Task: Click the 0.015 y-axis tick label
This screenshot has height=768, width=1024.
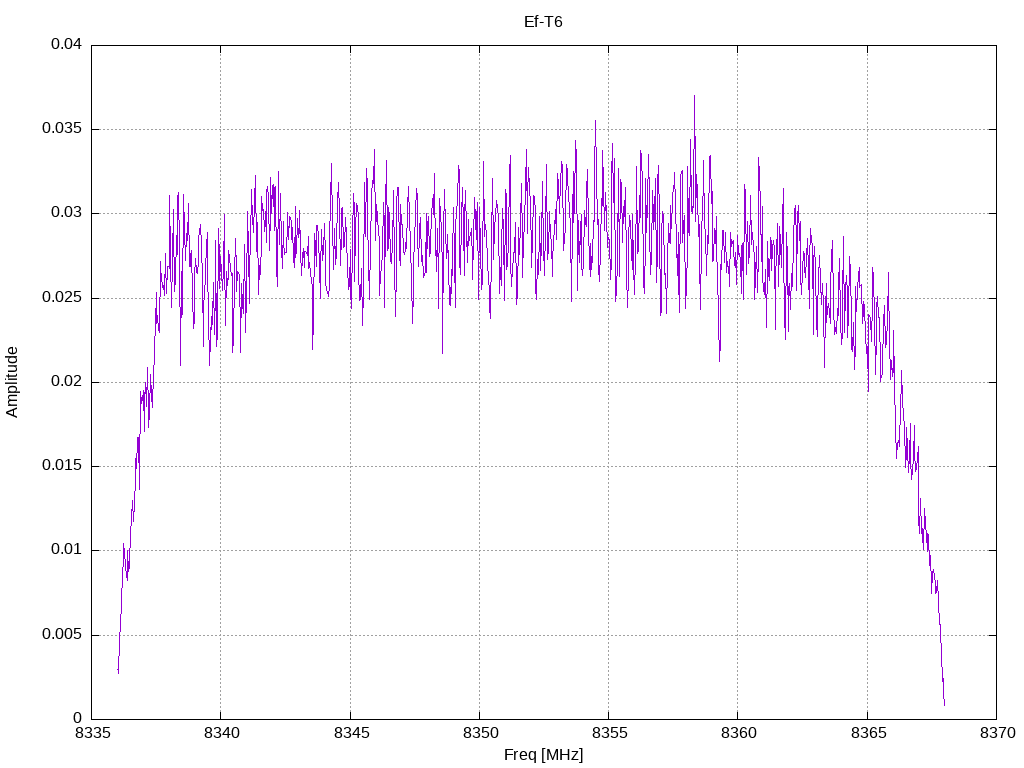Action: tap(62, 466)
